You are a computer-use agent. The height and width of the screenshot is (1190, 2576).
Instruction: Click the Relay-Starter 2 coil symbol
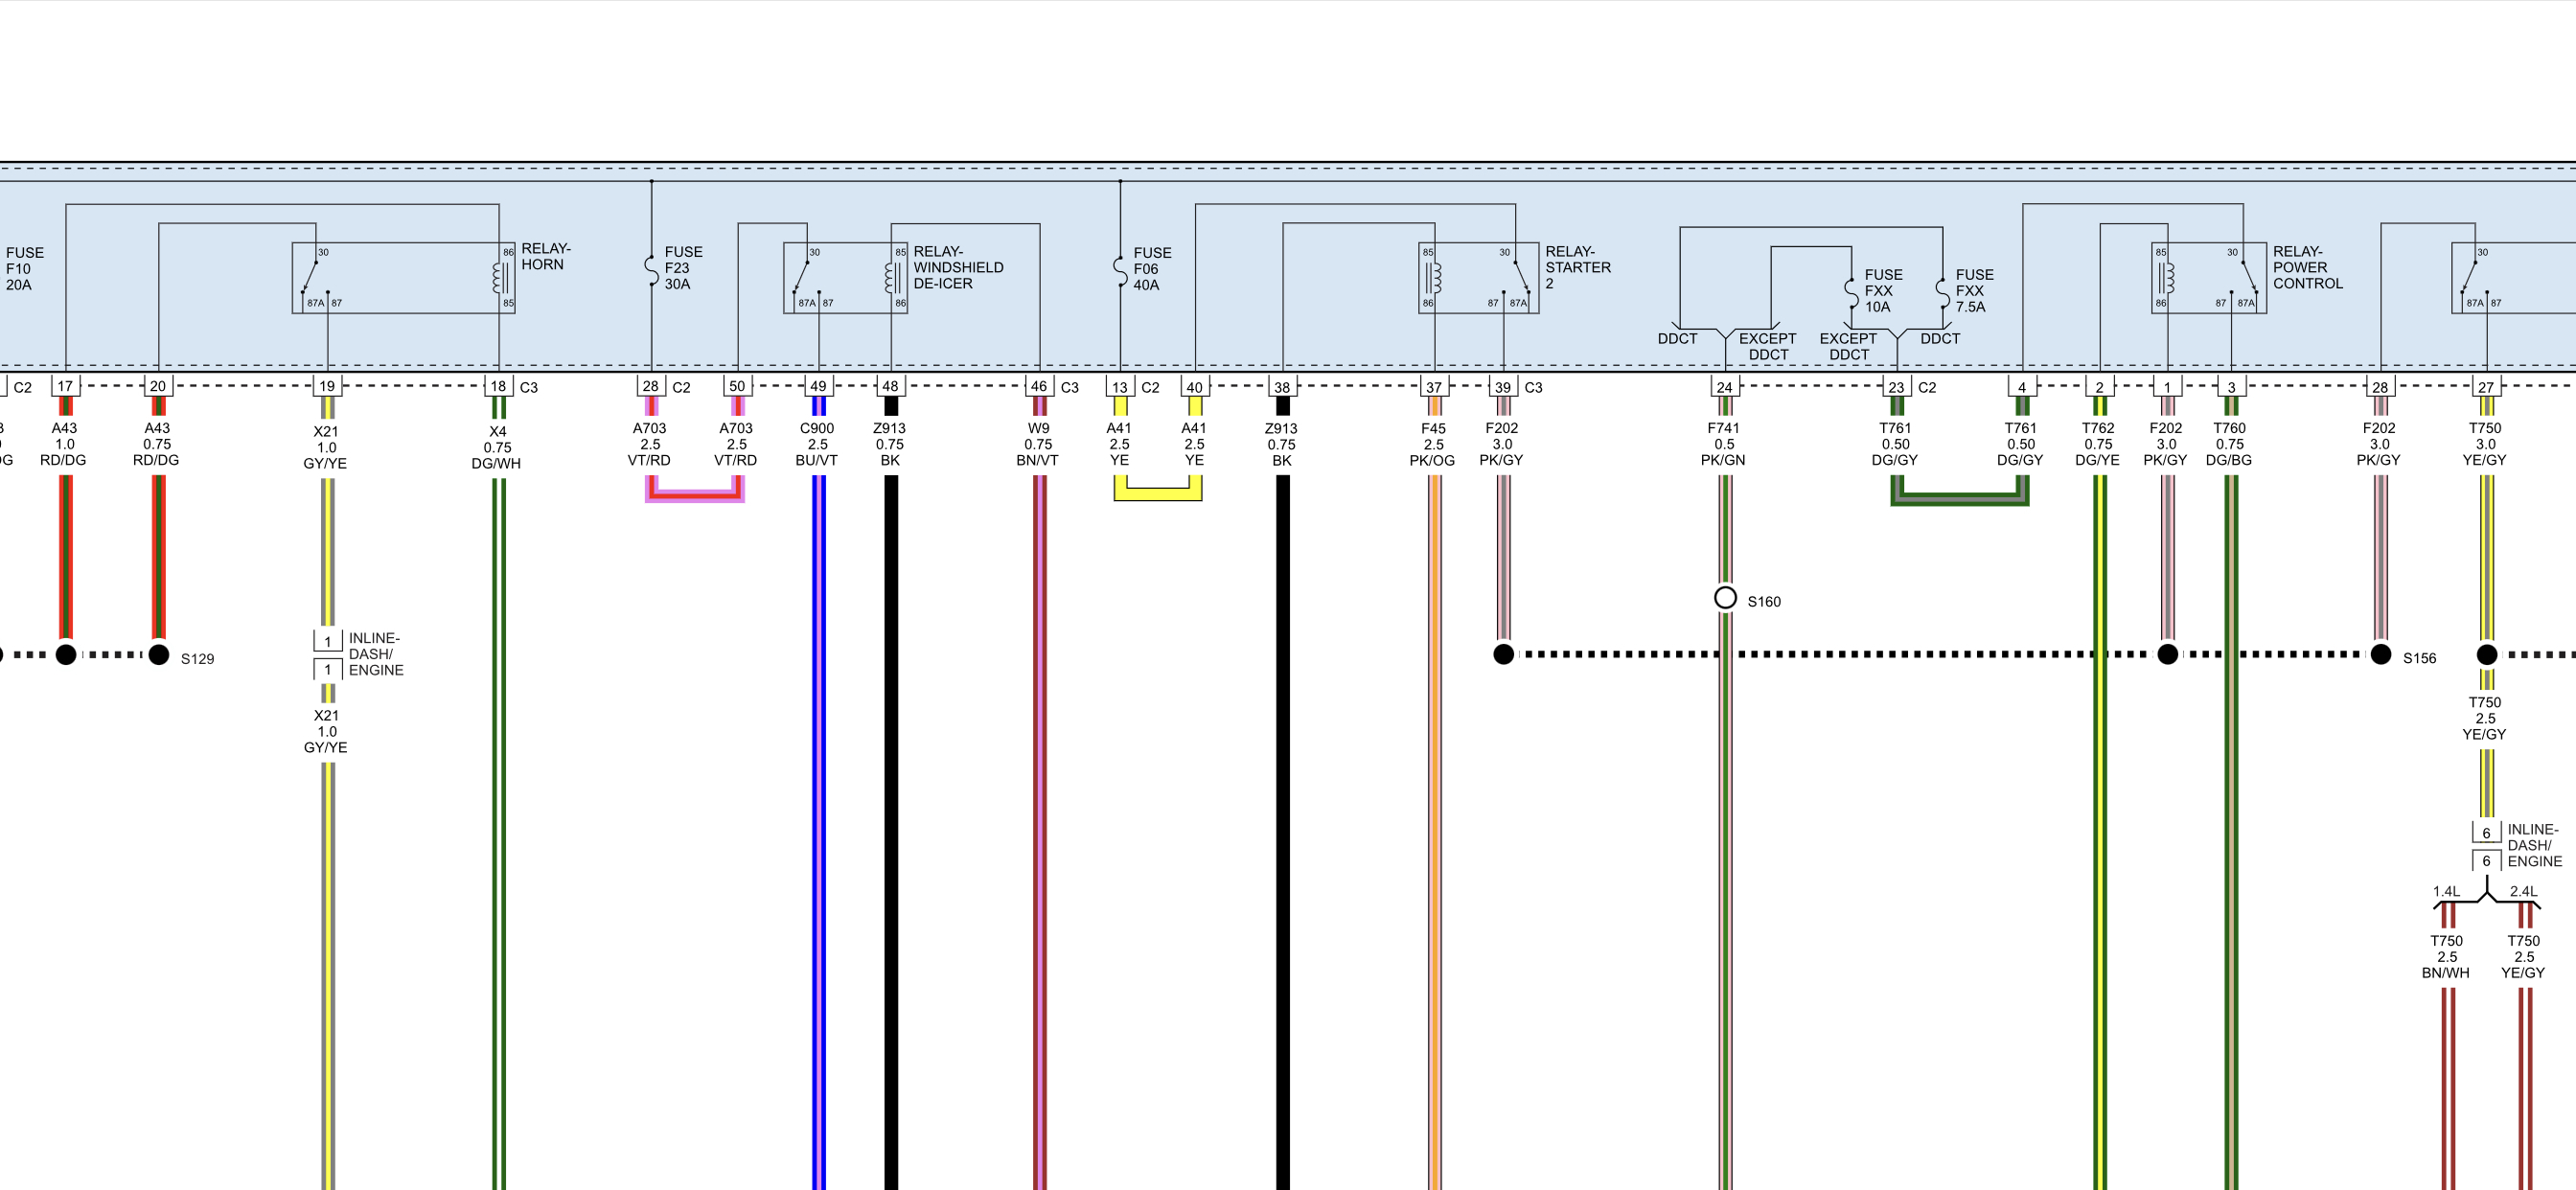point(1435,277)
